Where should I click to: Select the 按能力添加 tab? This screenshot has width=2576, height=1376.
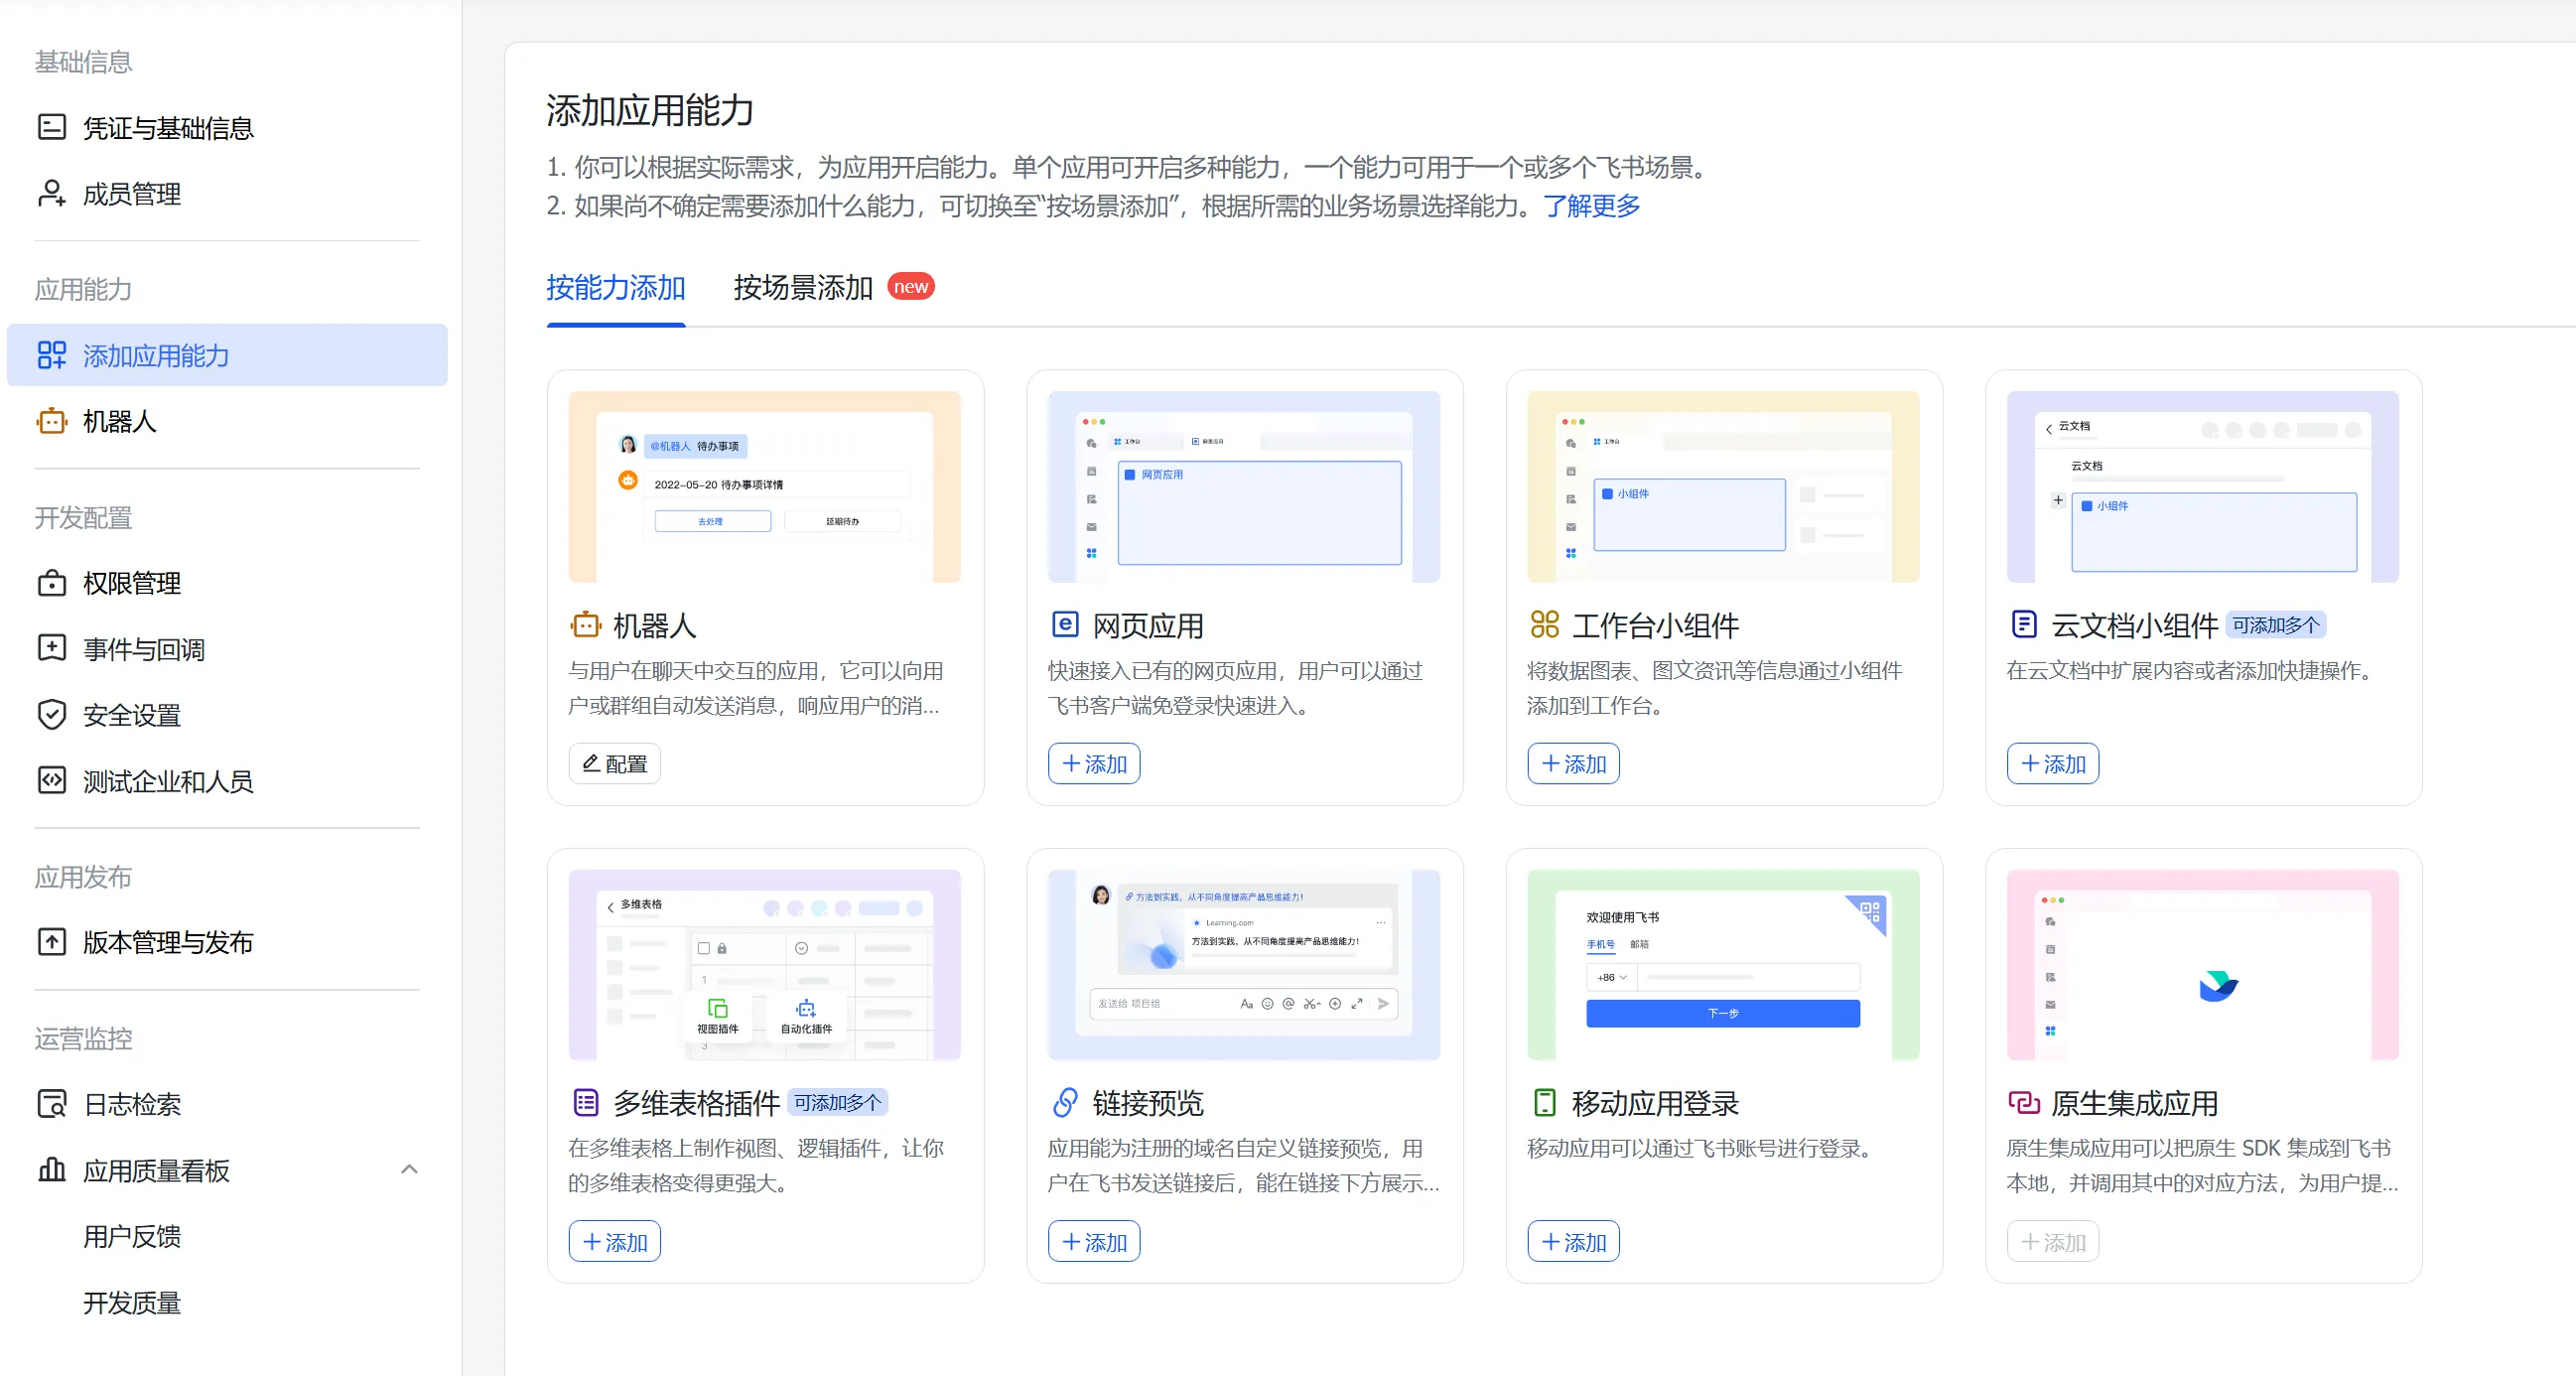(615, 288)
